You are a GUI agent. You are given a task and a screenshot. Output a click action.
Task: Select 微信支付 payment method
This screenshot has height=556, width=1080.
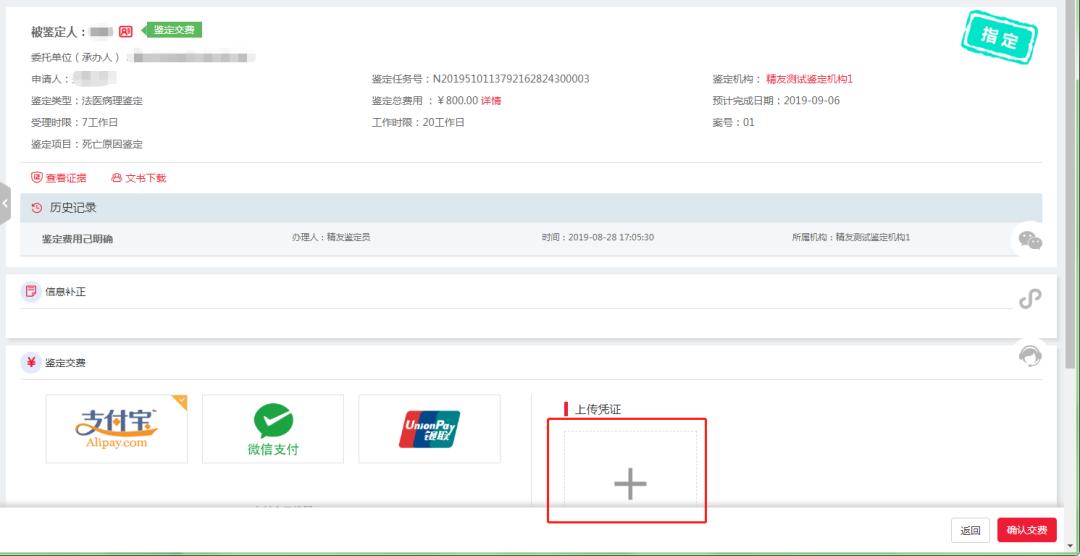pyautogui.click(x=273, y=429)
